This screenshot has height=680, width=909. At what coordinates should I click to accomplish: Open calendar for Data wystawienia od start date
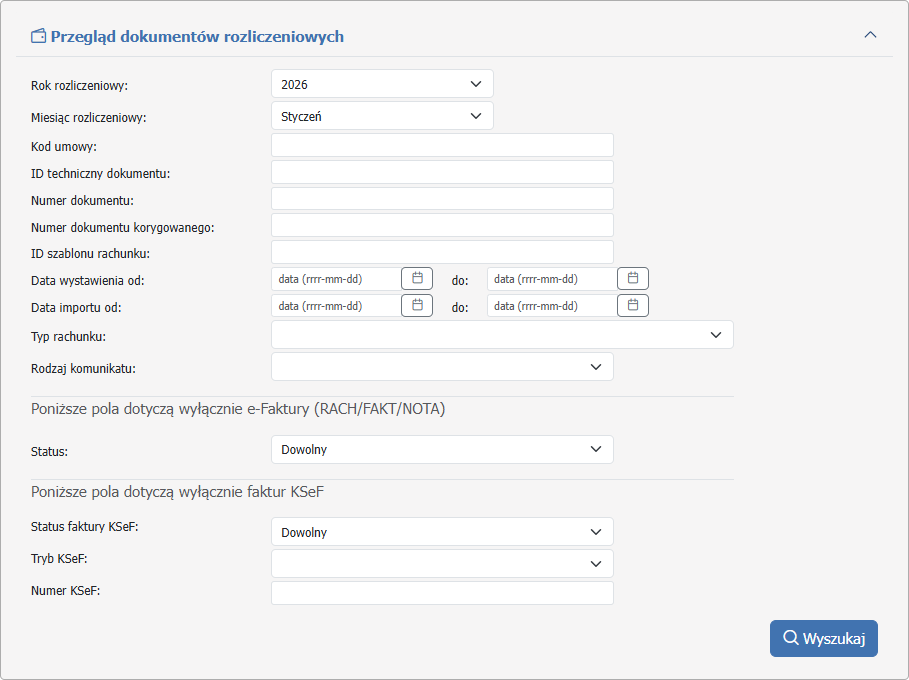[417, 279]
